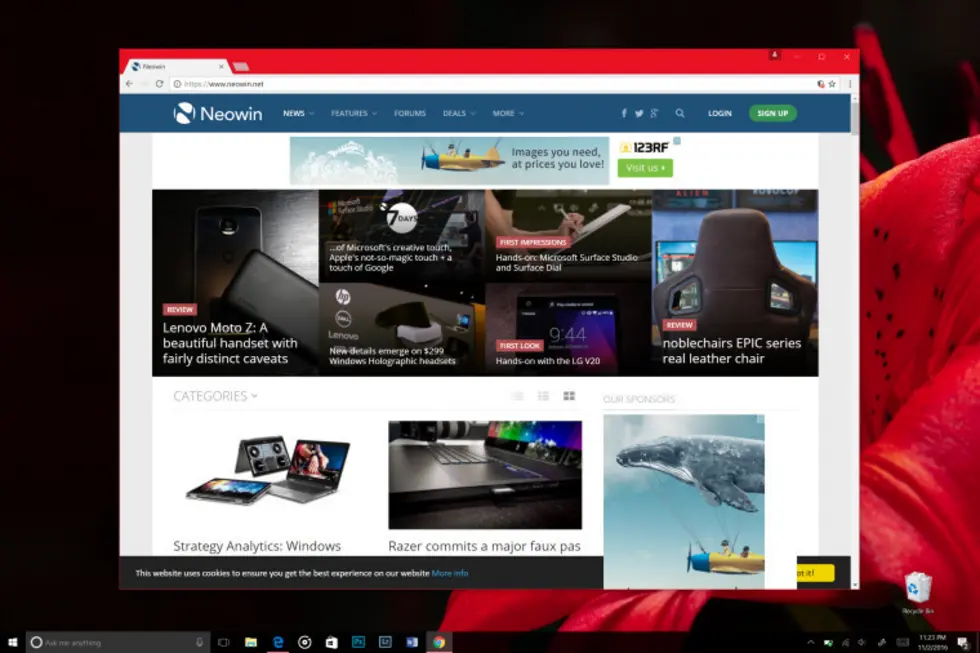Image resolution: width=980 pixels, height=653 pixels.
Task: Open the Windows Start menu
Action: click(x=12, y=642)
